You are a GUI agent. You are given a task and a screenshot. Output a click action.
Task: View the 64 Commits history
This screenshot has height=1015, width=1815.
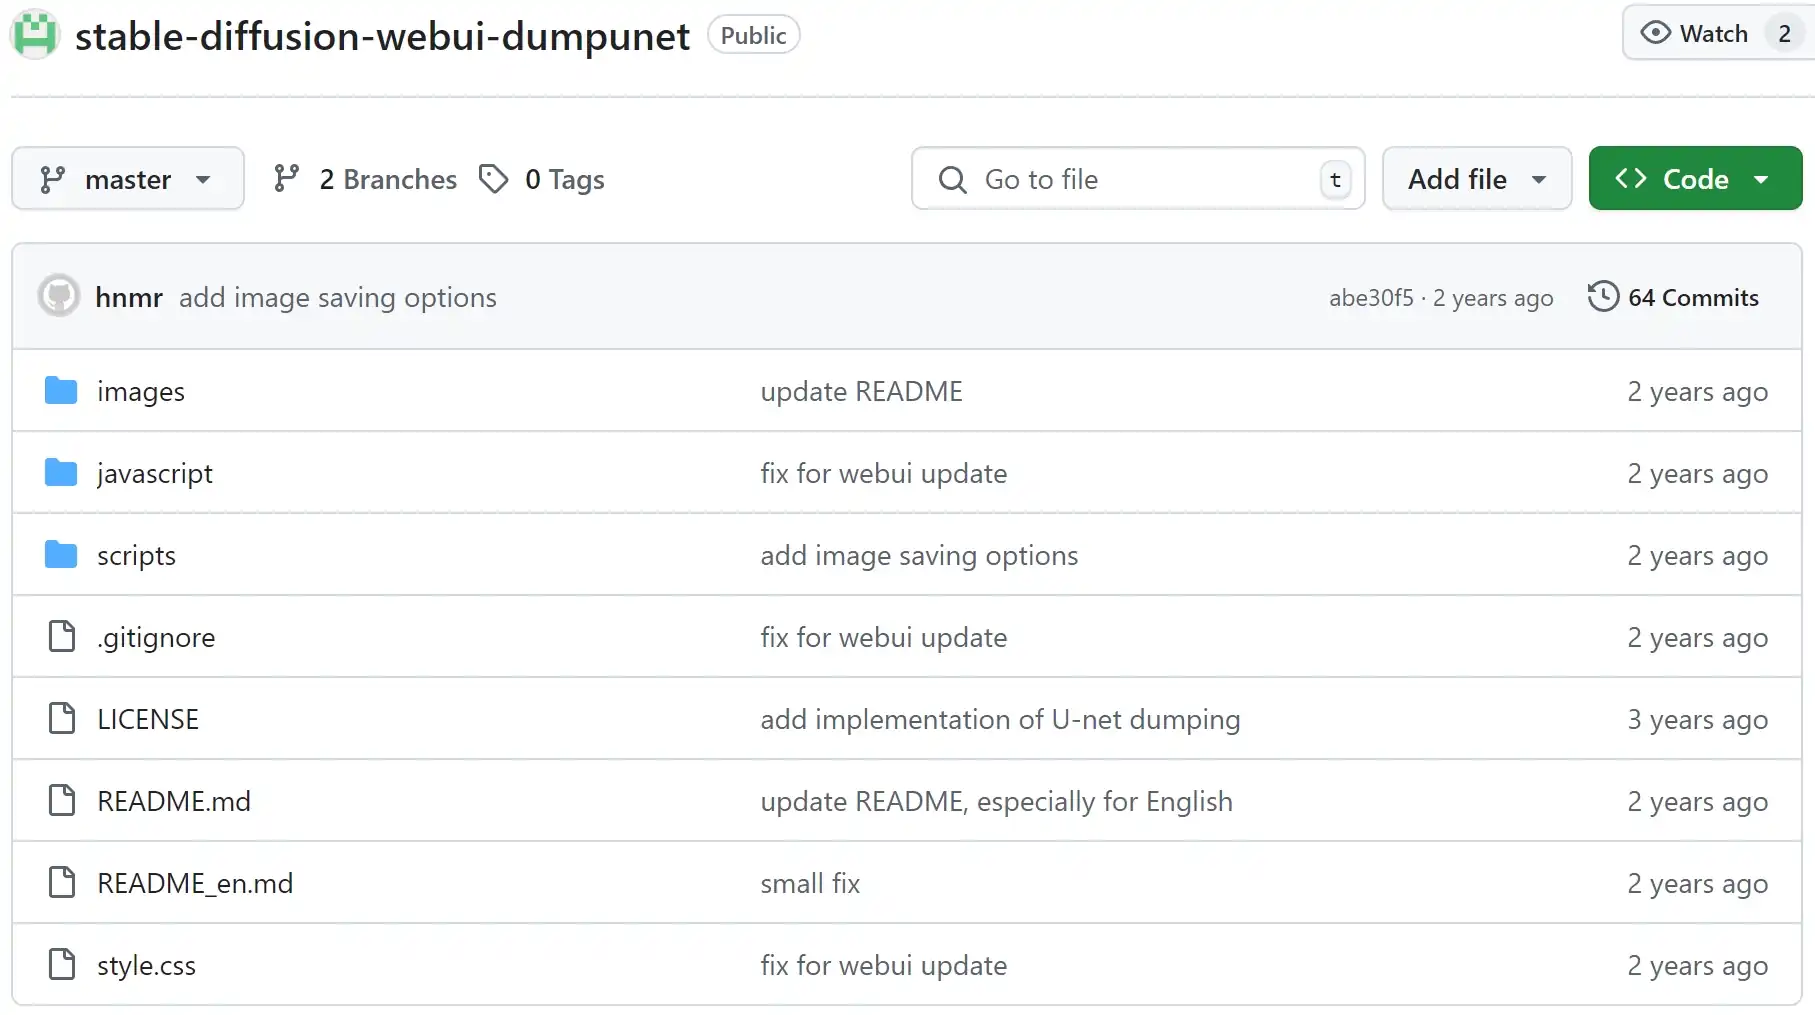(1674, 297)
